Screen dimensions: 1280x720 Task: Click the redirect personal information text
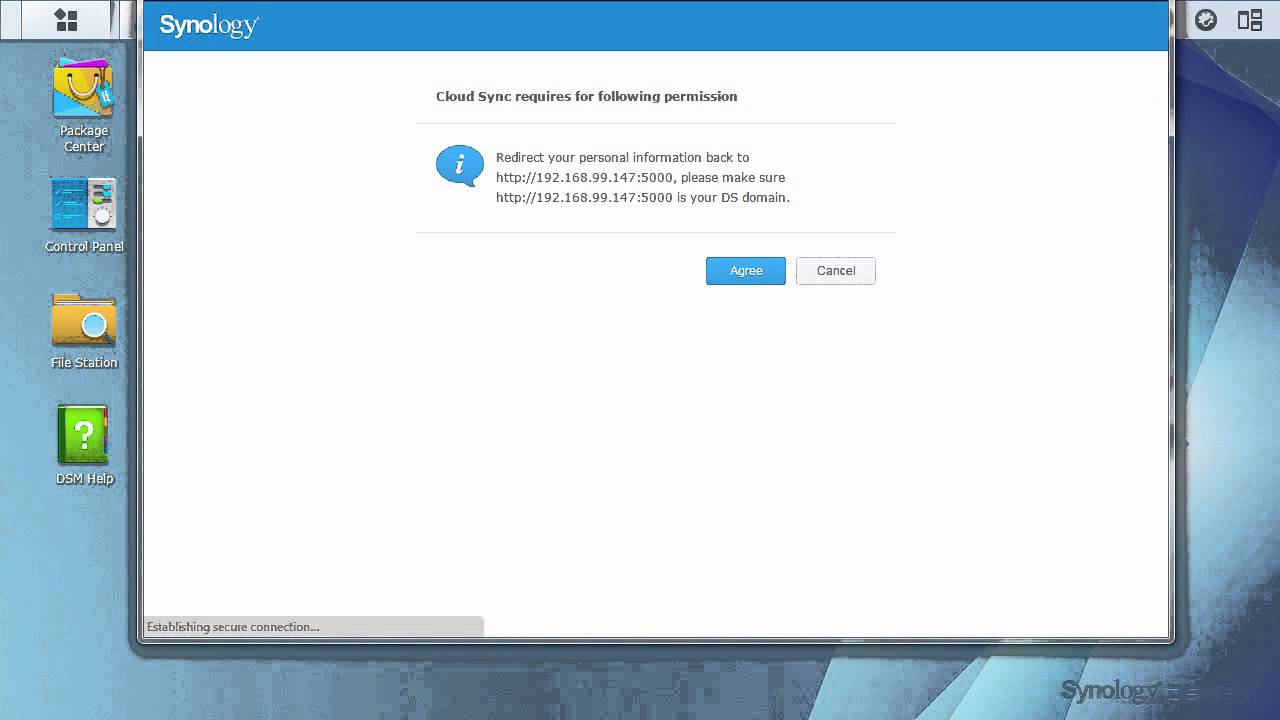623,157
